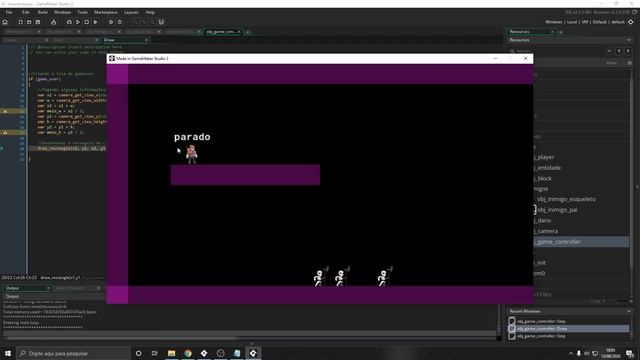This screenshot has height=360, width=640.
Task: Go to next search result arrow
Action: (x=628, y=51)
